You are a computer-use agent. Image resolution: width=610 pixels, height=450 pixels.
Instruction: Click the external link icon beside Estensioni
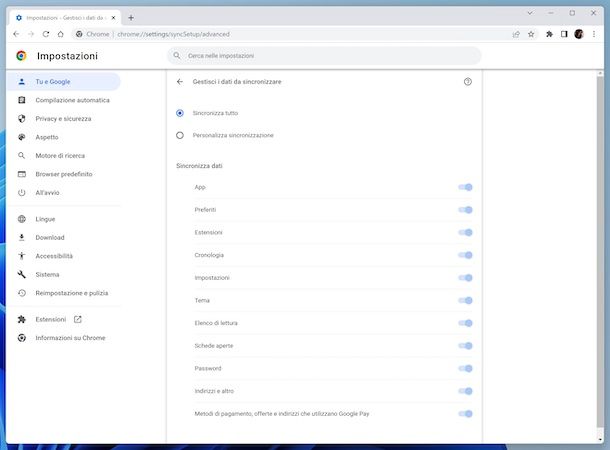point(78,319)
